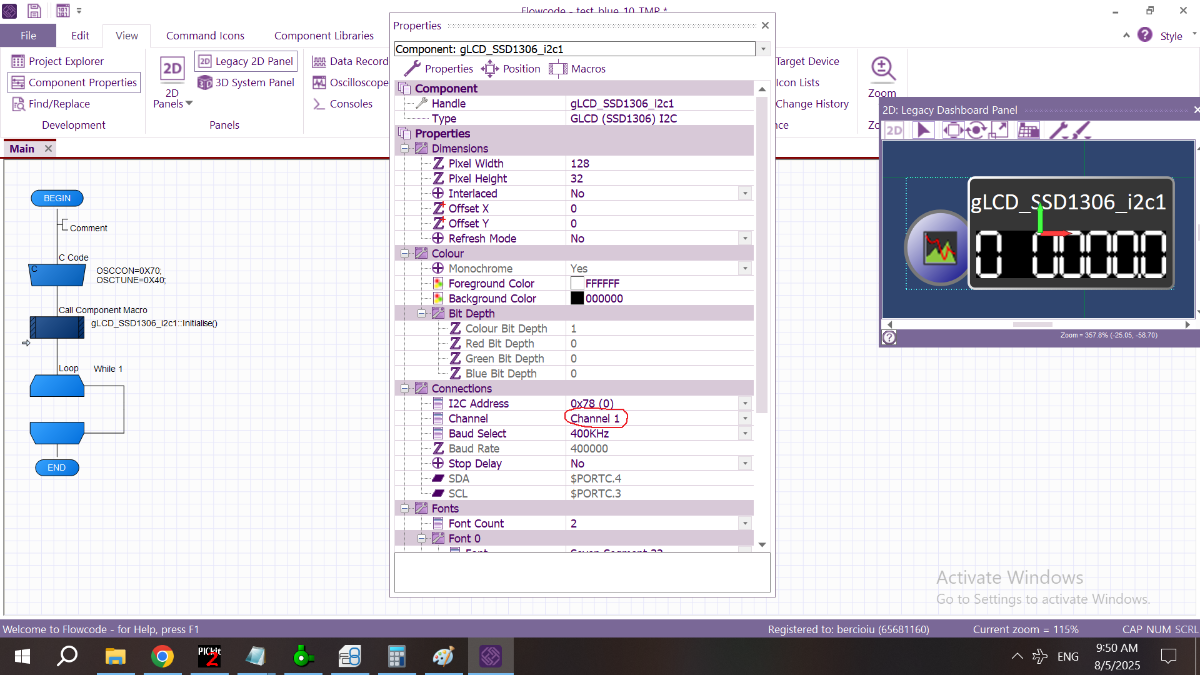Click the Foreground Color swatch
The width and height of the screenshot is (1200, 675).
pos(577,283)
